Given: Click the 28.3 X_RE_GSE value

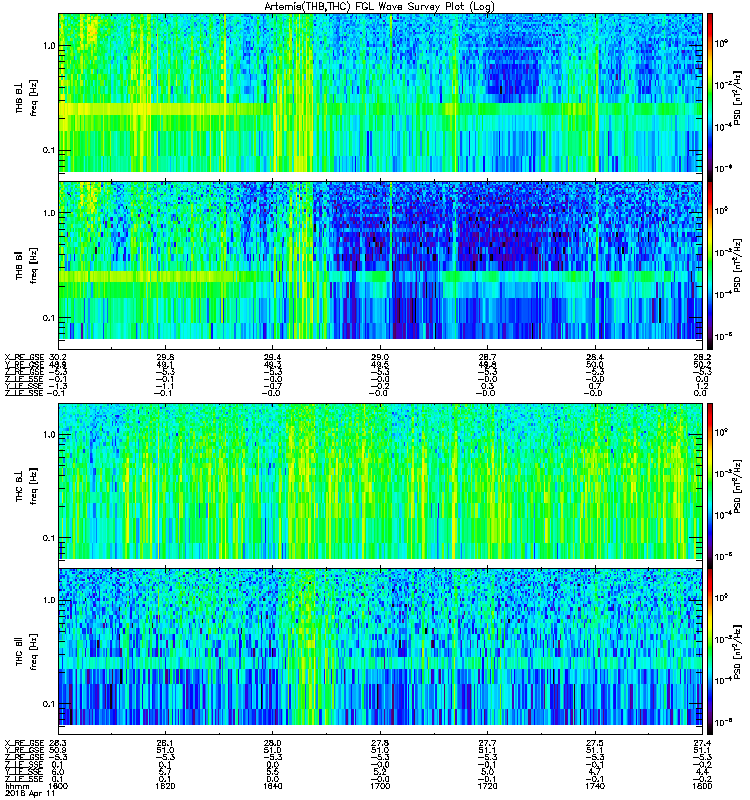Looking at the screenshot, I should point(58,743).
